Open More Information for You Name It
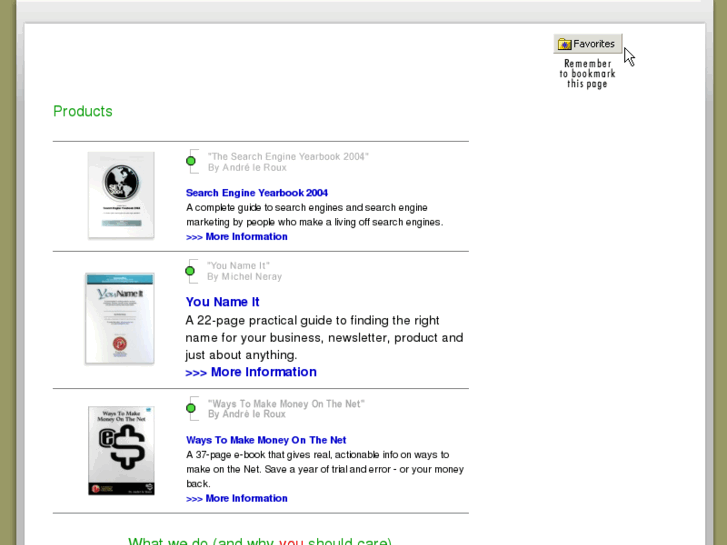 (x=251, y=372)
